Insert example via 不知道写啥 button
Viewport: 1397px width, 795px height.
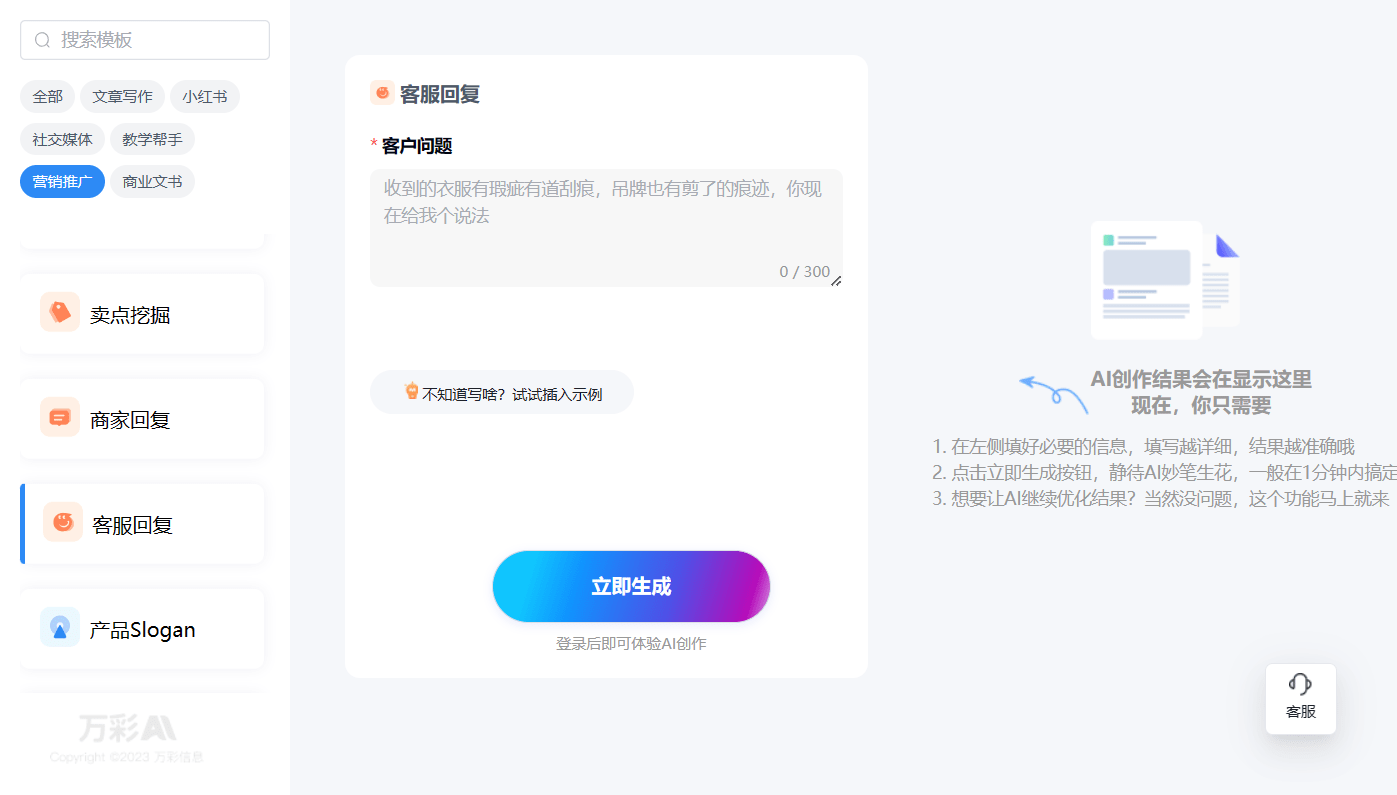pos(502,392)
